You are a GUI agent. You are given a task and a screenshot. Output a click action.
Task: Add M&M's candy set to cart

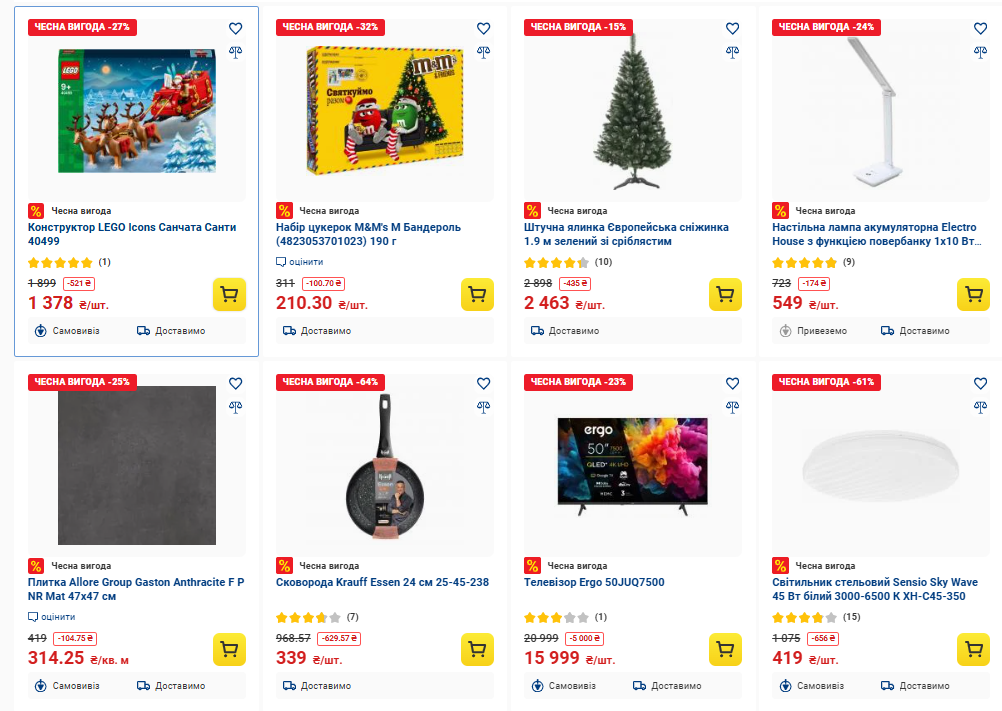(477, 295)
